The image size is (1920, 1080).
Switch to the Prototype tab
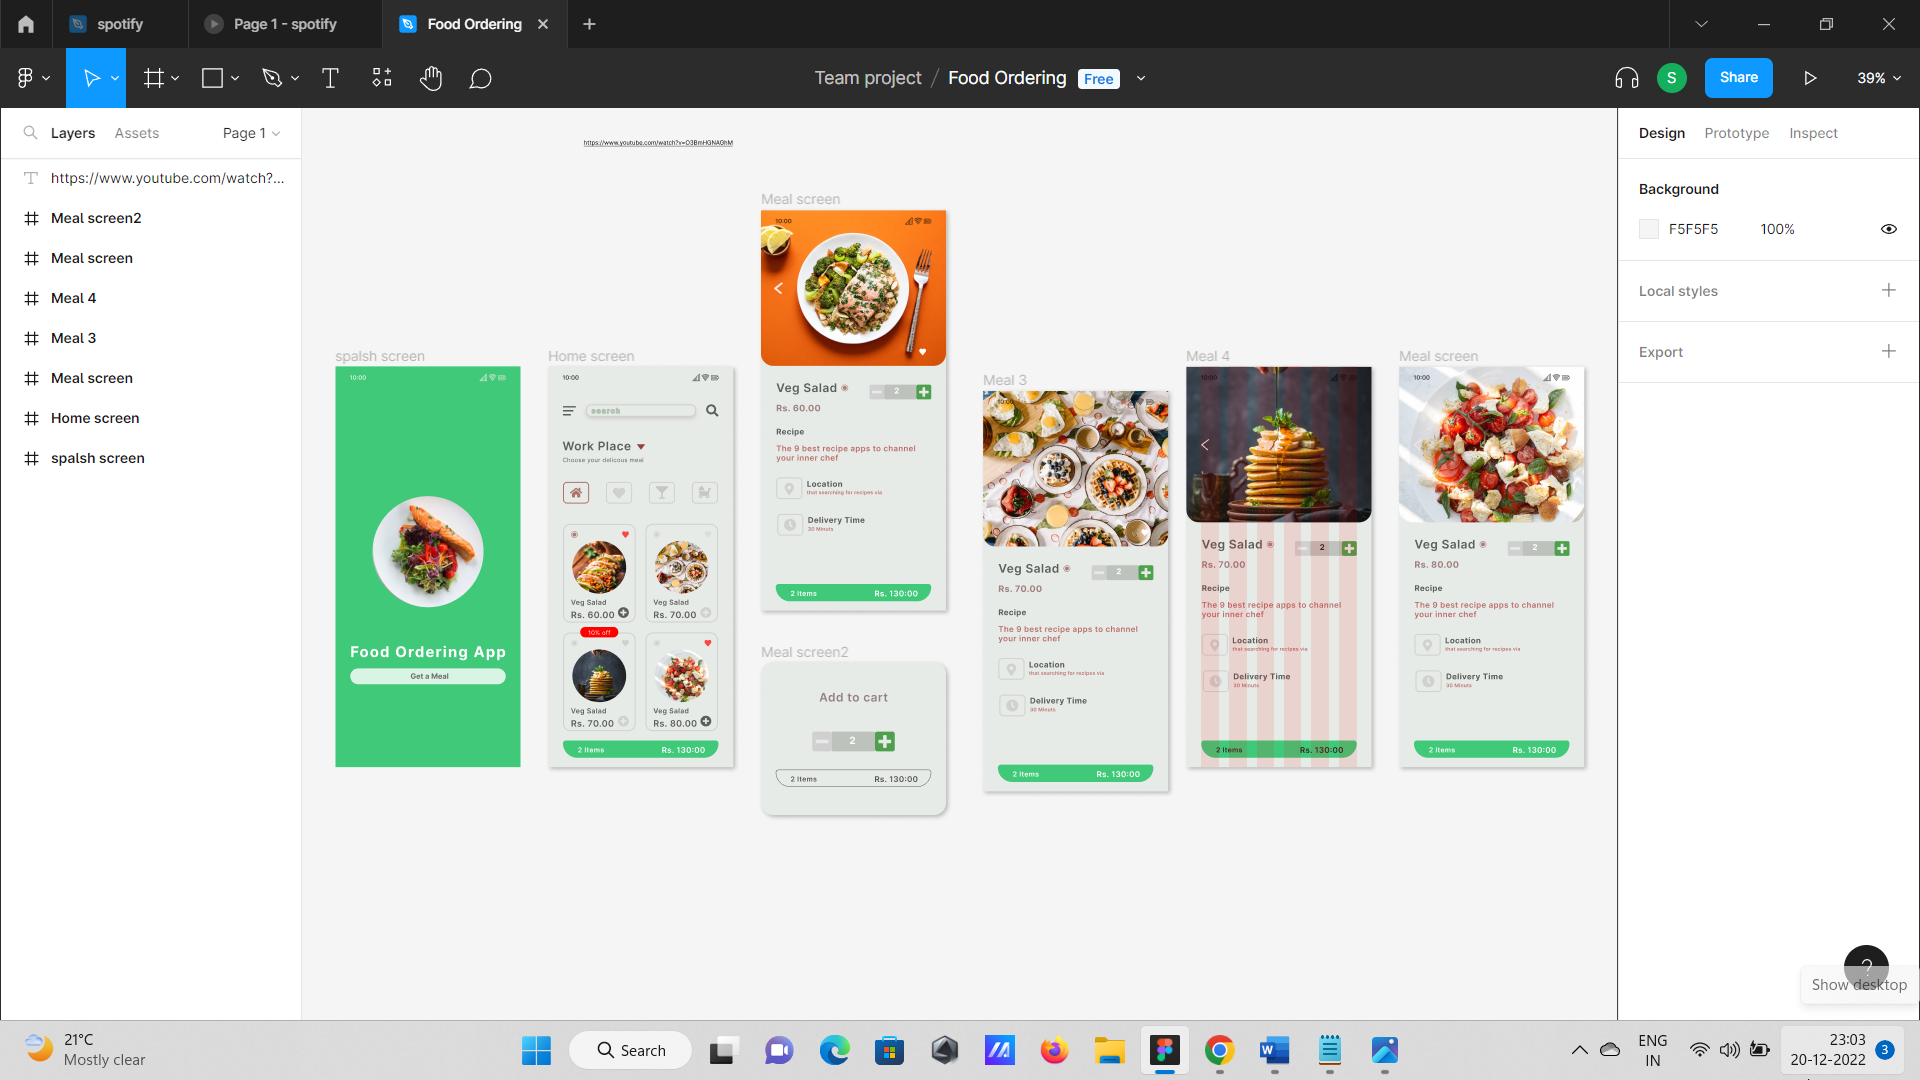pos(1736,133)
